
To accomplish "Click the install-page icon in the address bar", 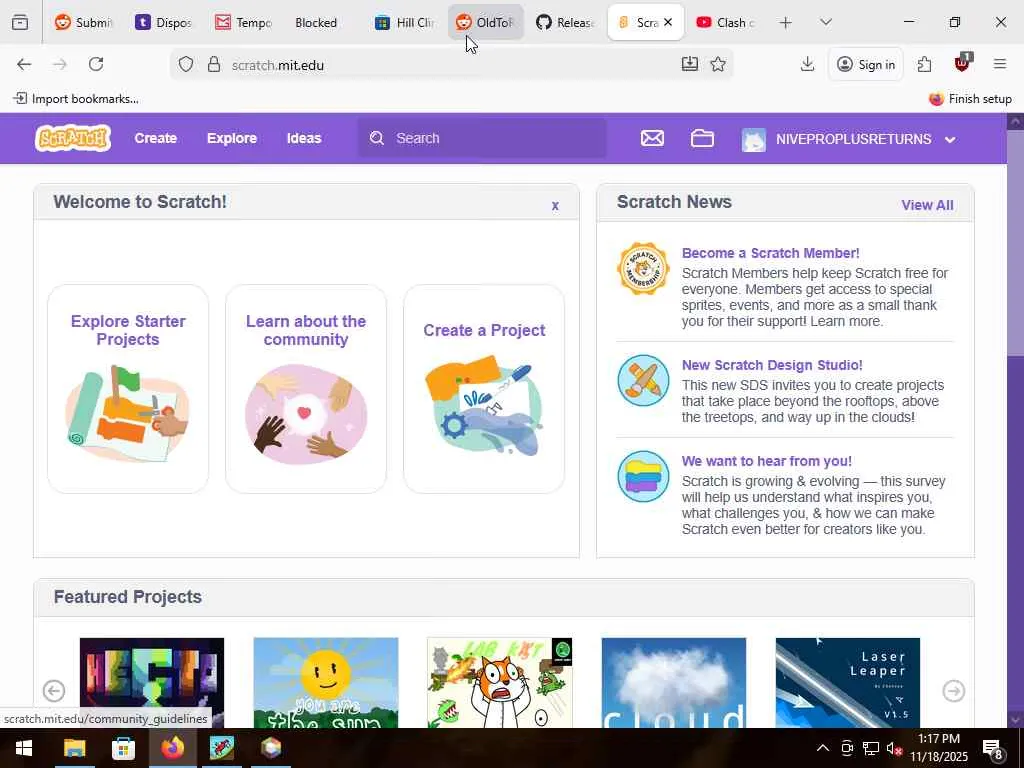I will tap(690, 64).
